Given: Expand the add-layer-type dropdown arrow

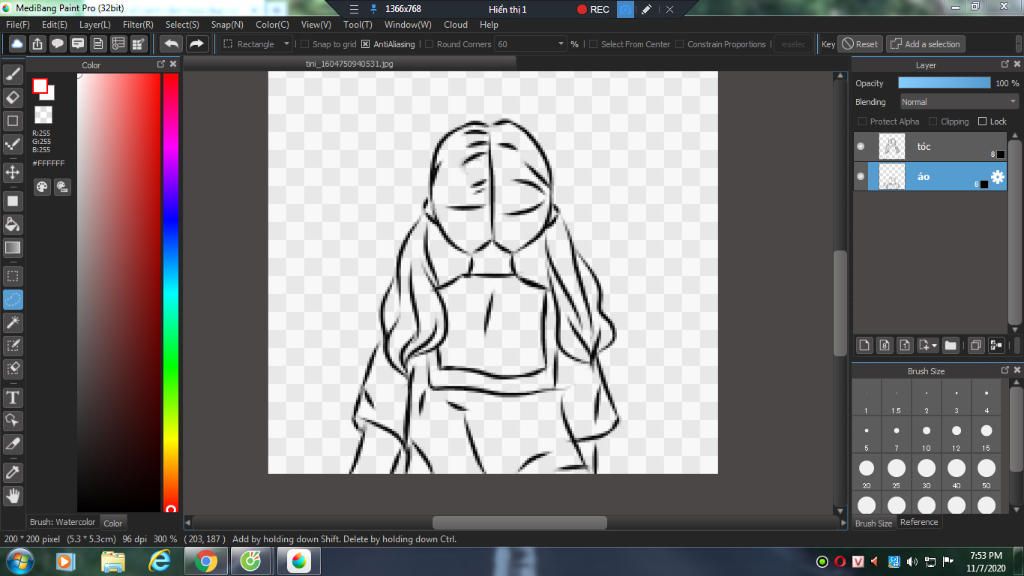Looking at the screenshot, I should 935,345.
